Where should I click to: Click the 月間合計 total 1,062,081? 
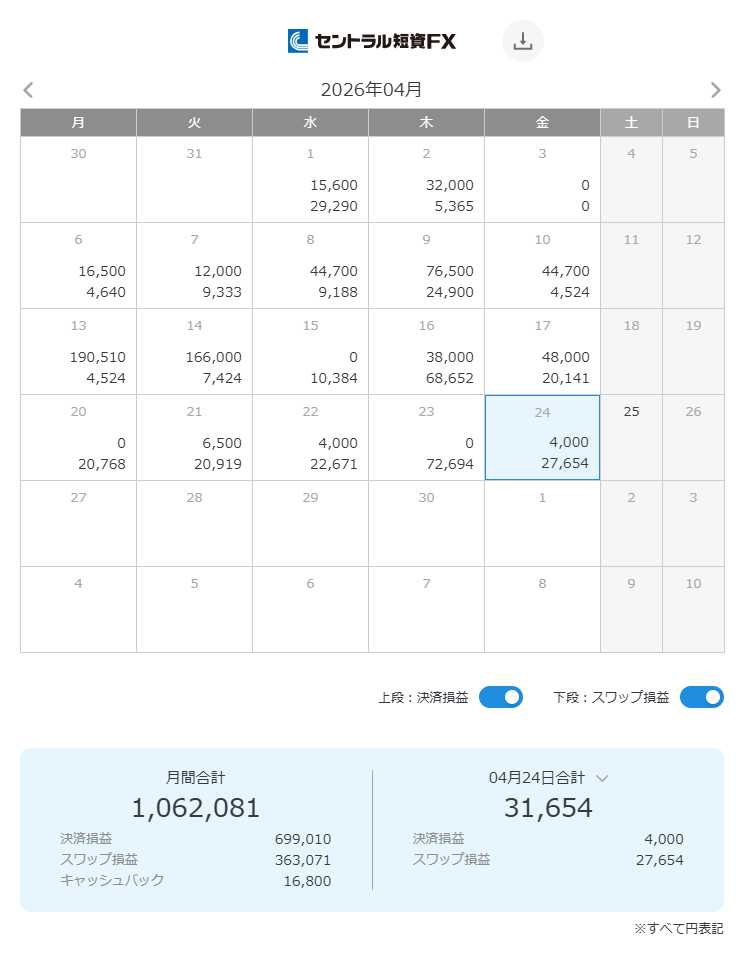(x=196, y=808)
